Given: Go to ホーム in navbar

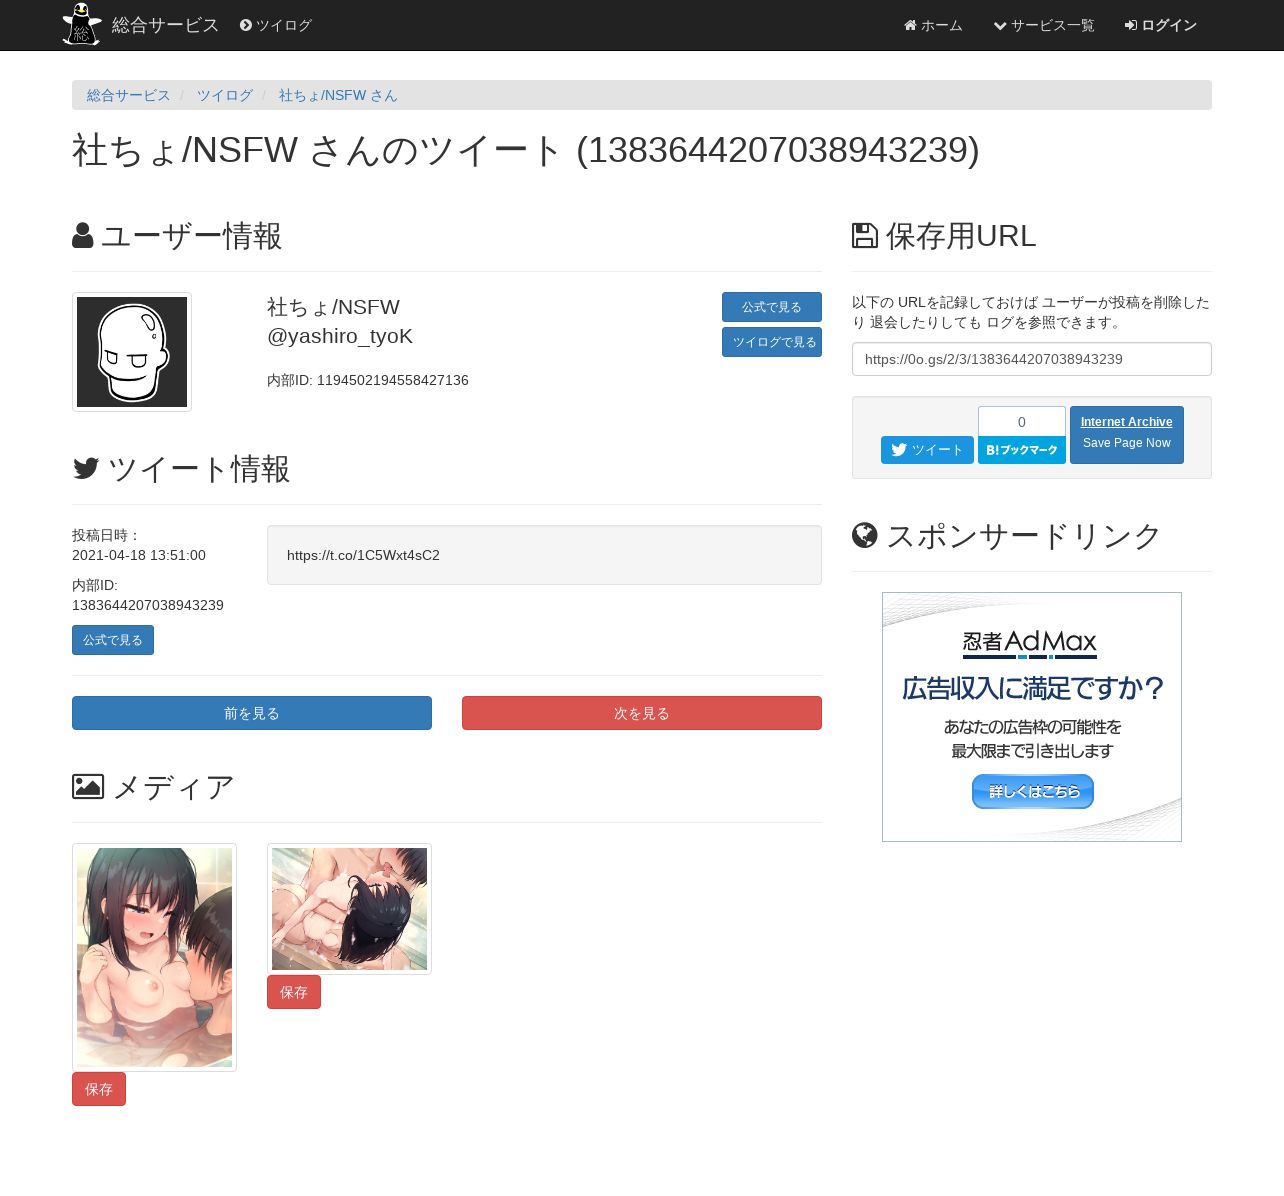Looking at the screenshot, I should [x=933, y=25].
